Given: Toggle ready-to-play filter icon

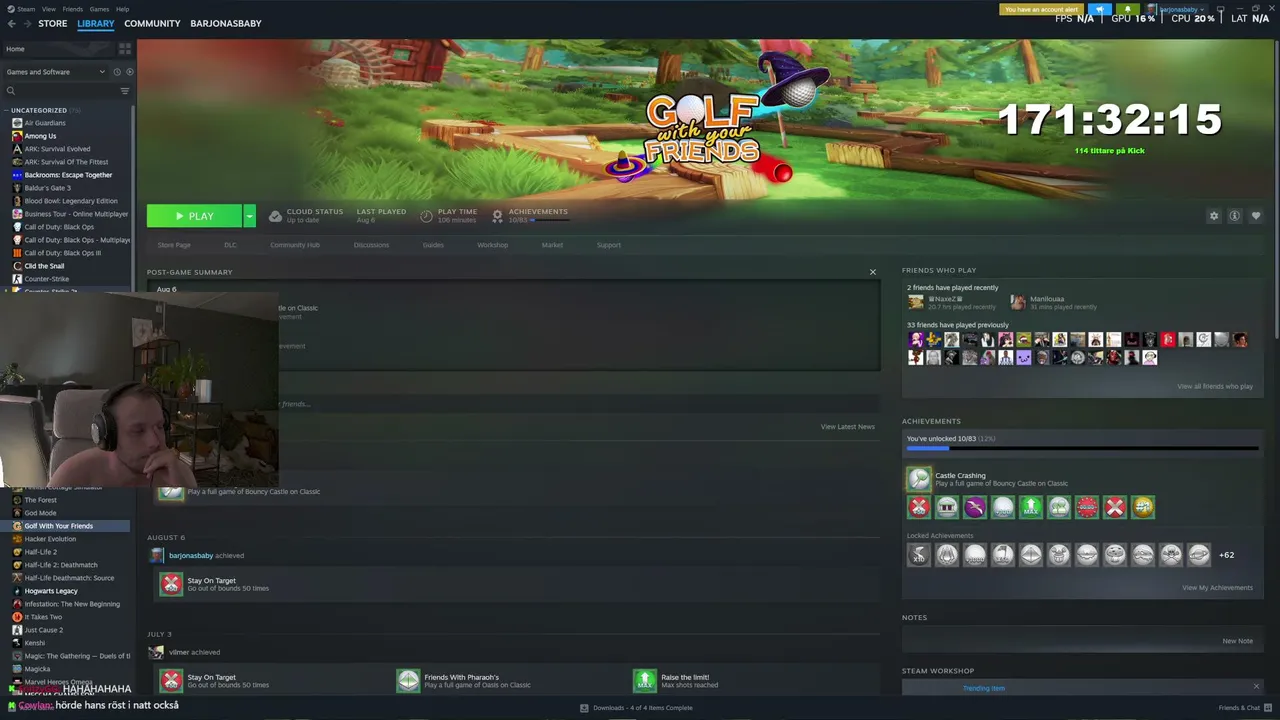Looking at the screenshot, I should click(x=129, y=72).
